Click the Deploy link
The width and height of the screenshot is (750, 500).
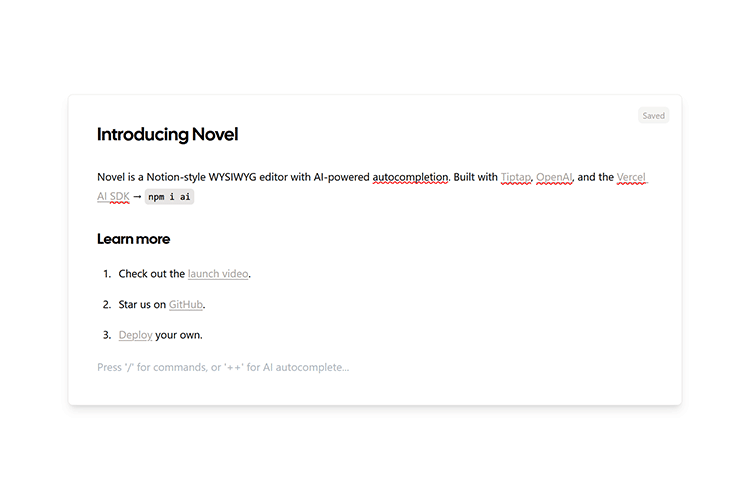coord(135,335)
